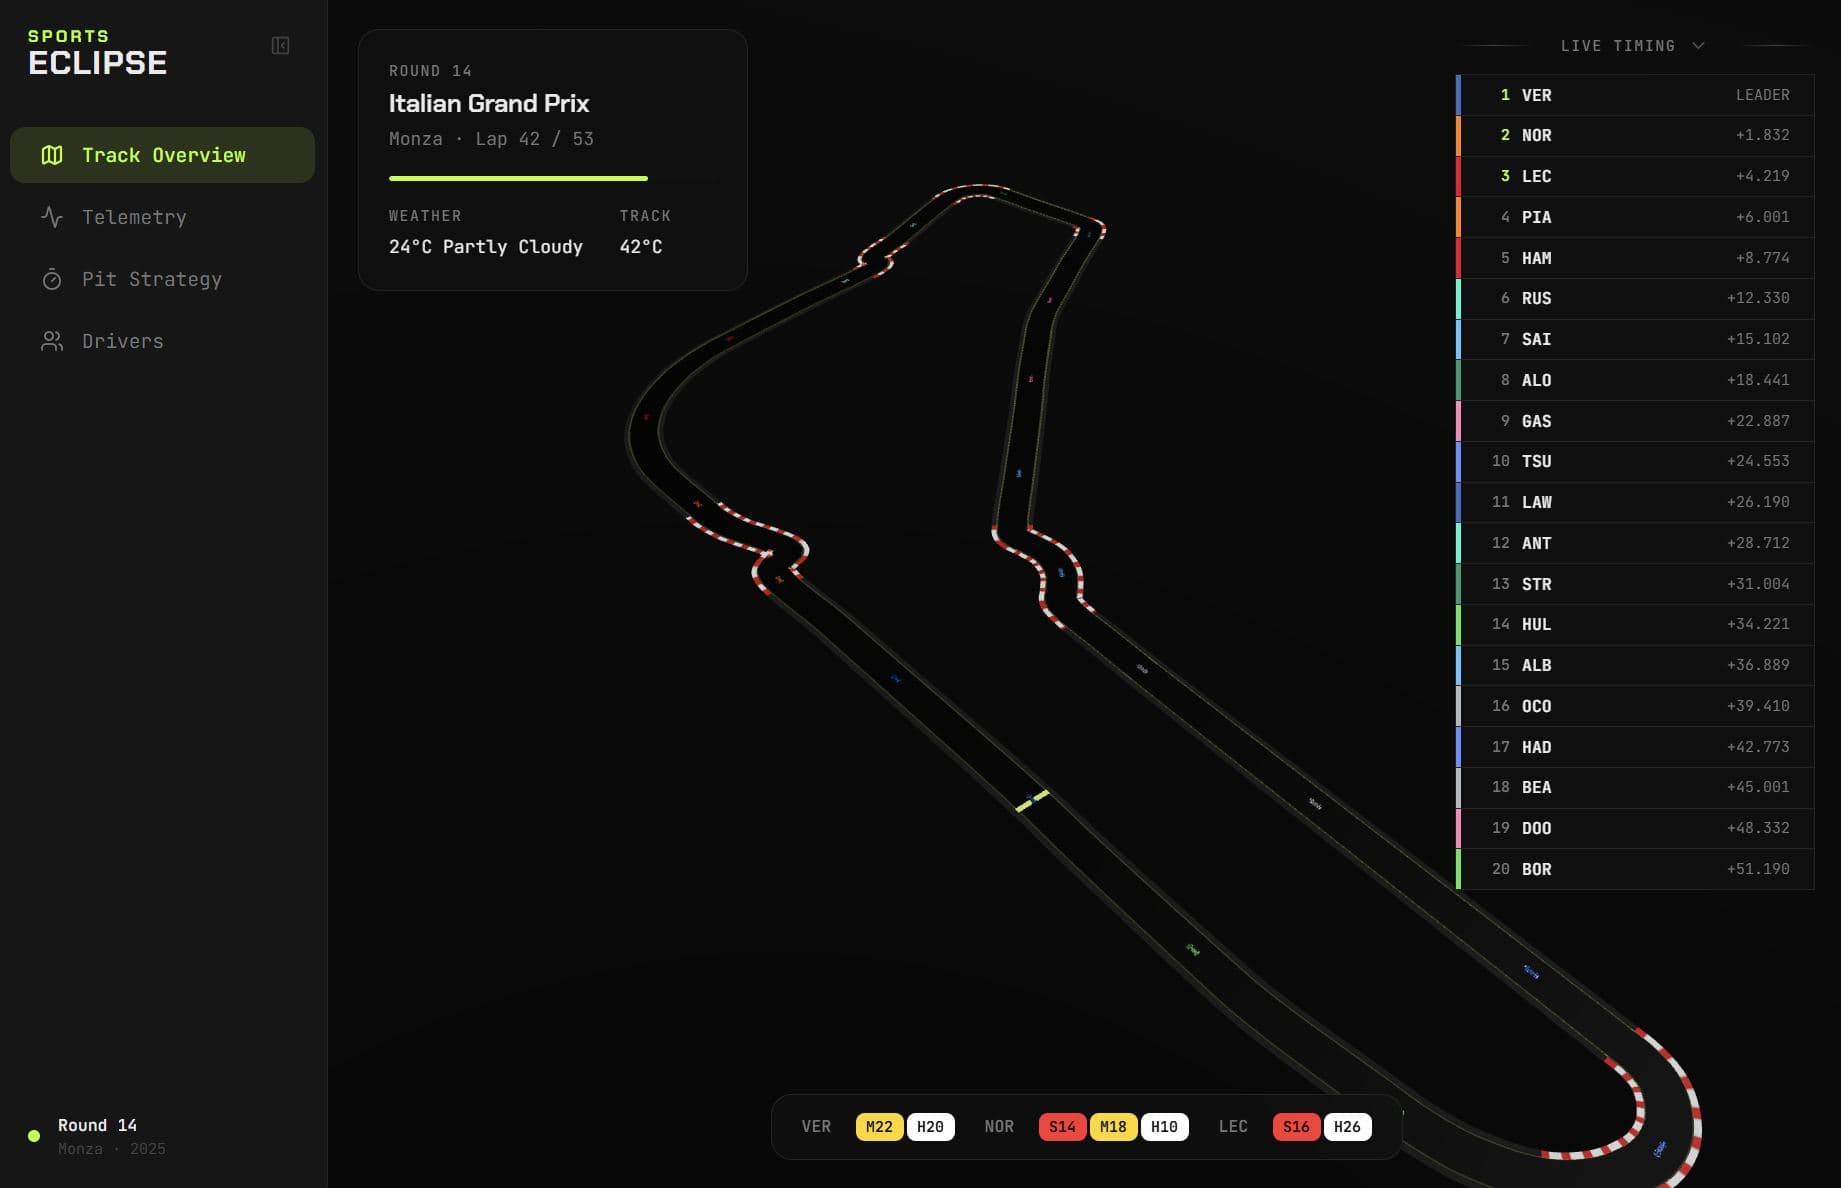Click NOR's S14 soft tyre stint
1841x1188 pixels.
(1062, 1127)
